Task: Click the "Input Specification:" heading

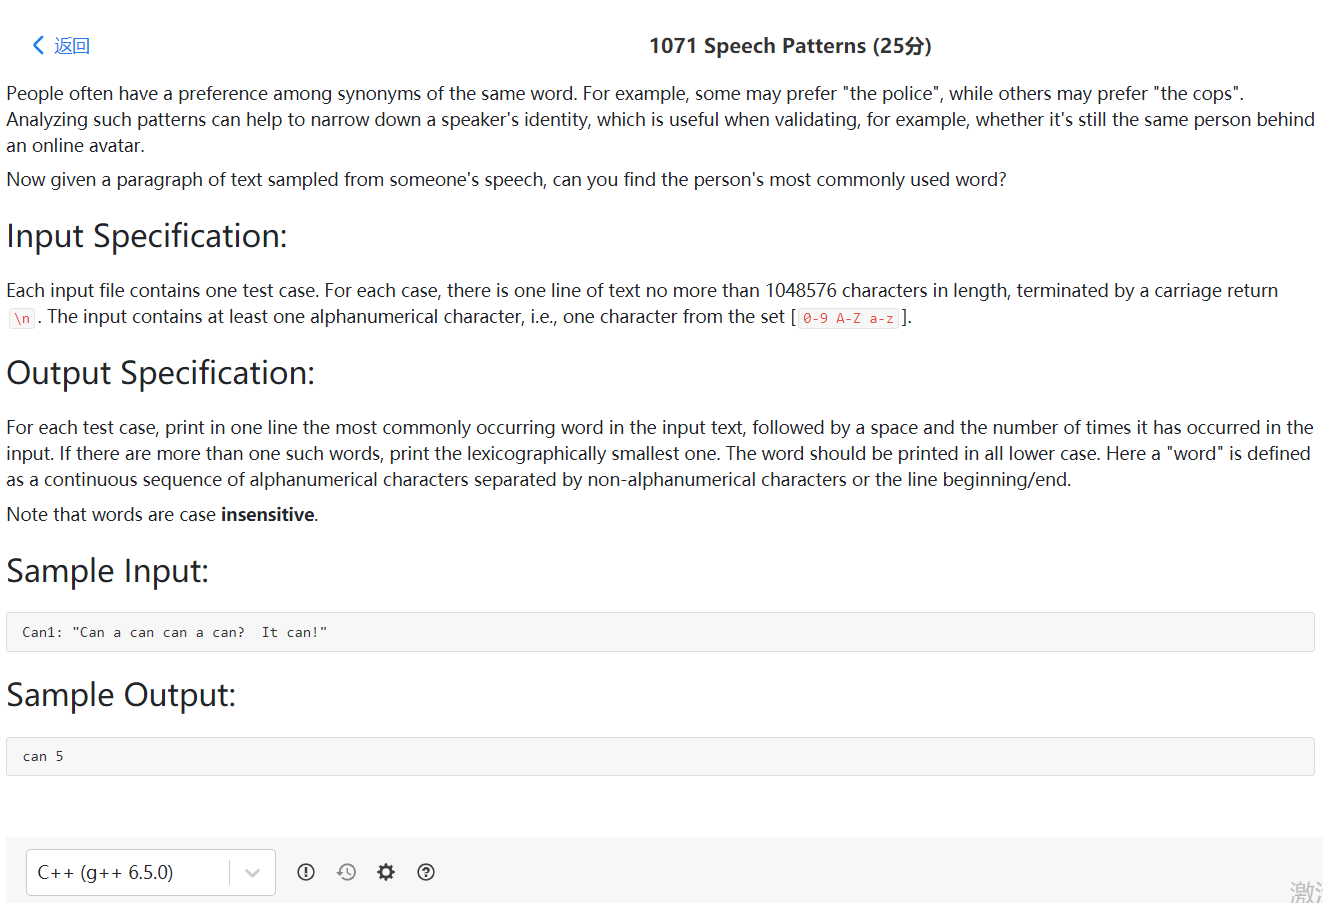Action: tap(147, 236)
